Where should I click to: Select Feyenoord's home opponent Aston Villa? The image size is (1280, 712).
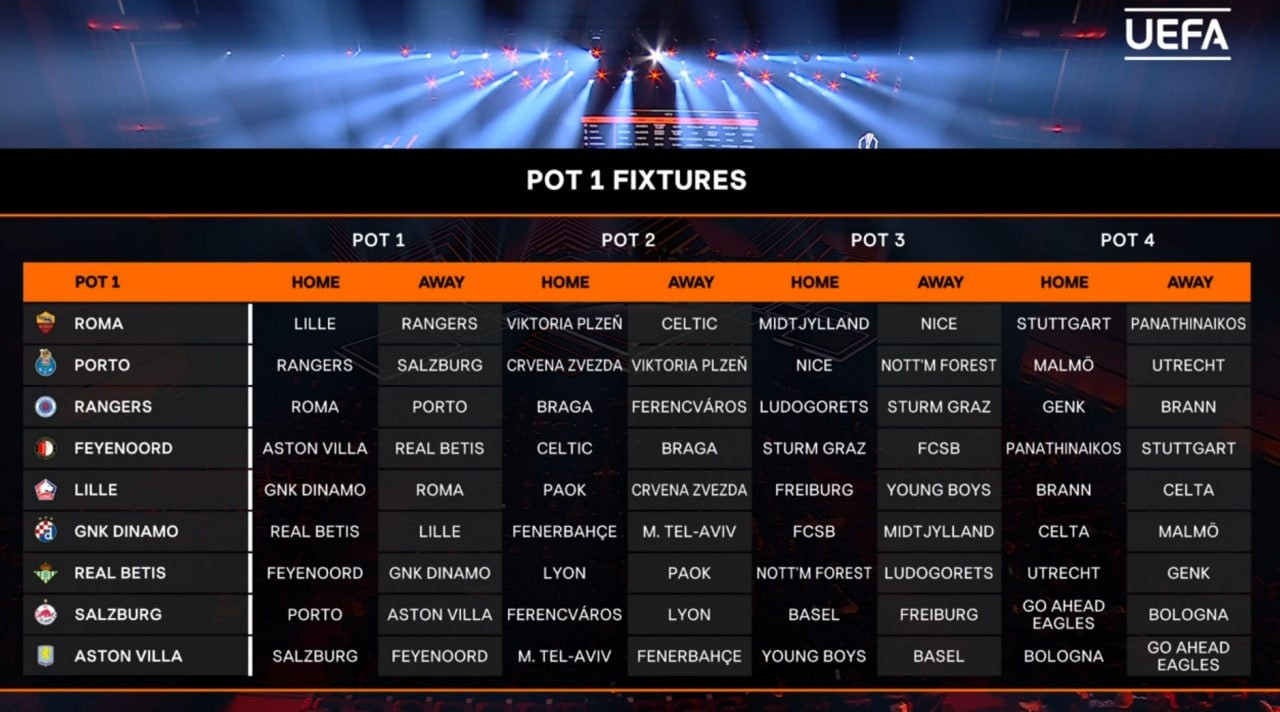(x=315, y=448)
